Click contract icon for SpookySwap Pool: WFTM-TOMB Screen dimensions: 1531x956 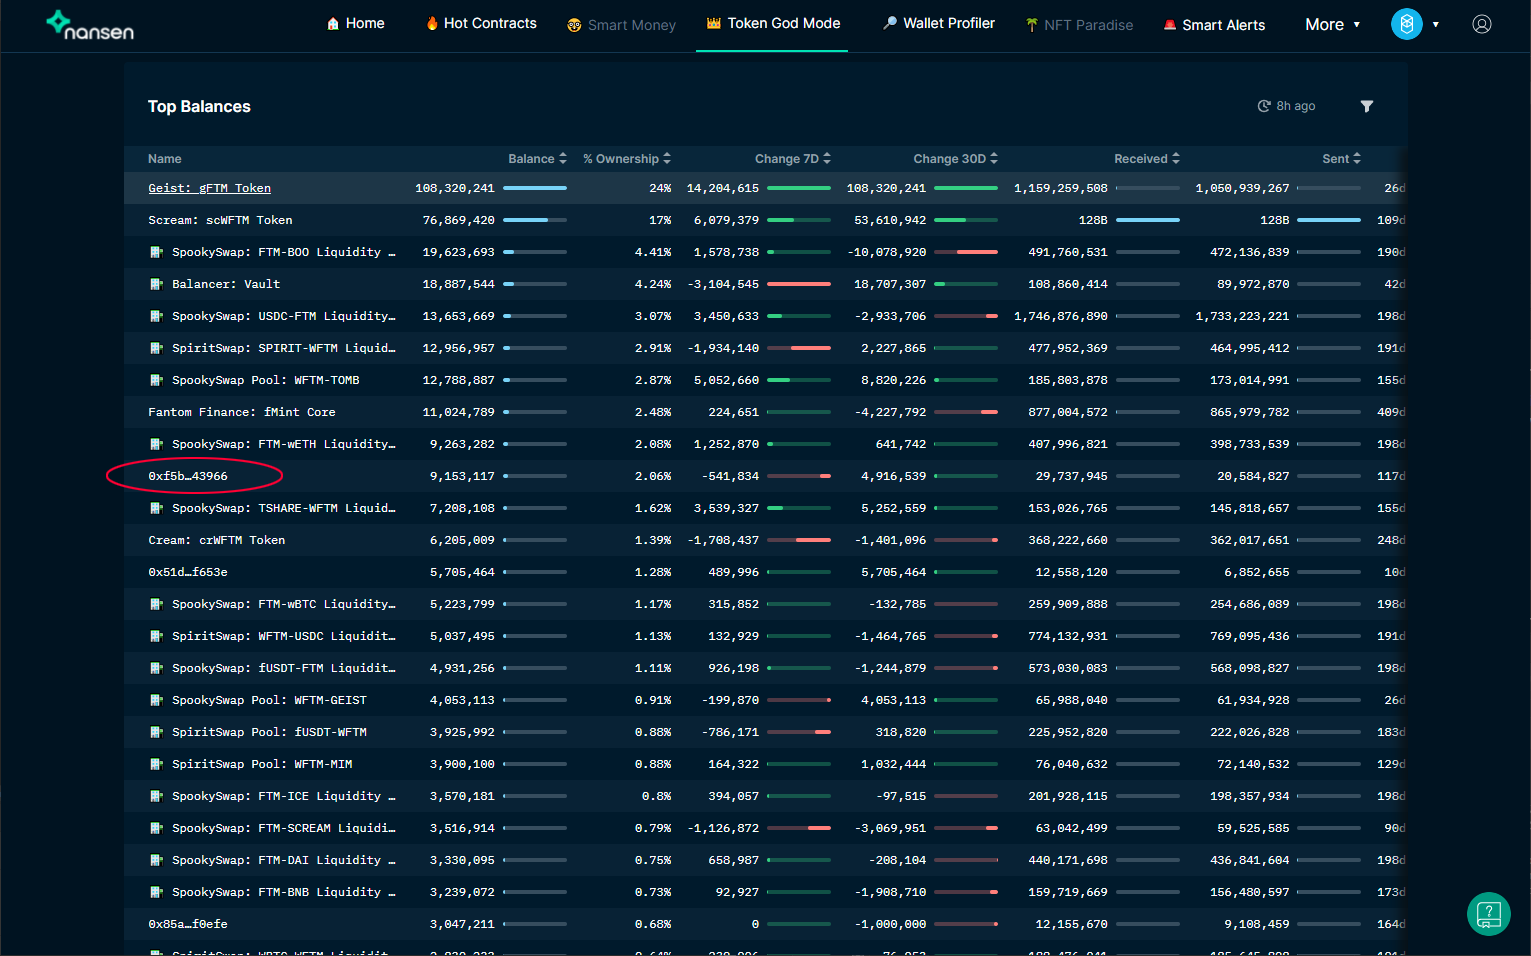[156, 380]
